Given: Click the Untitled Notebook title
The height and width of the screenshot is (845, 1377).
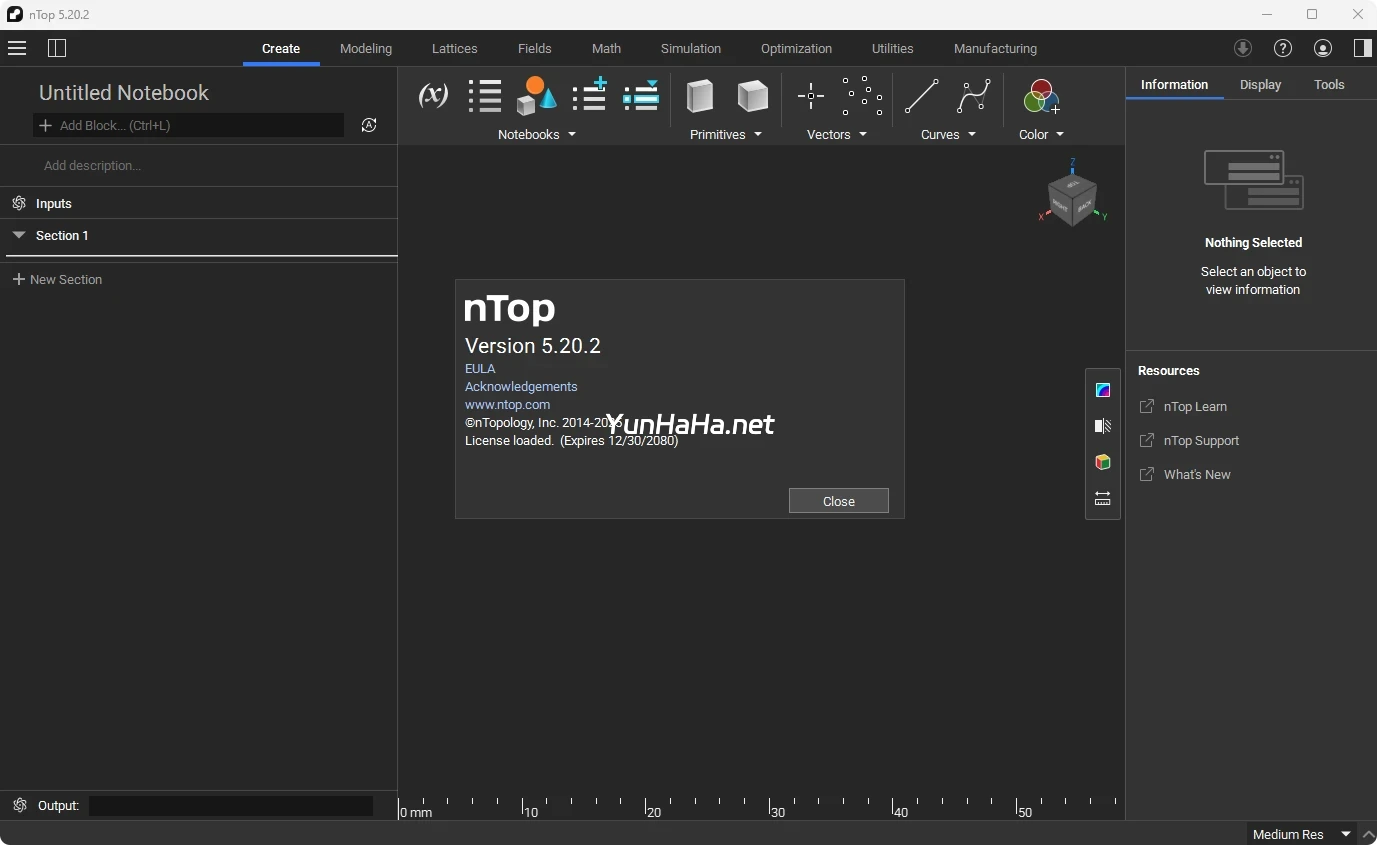Looking at the screenshot, I should (x=124, y=92).
